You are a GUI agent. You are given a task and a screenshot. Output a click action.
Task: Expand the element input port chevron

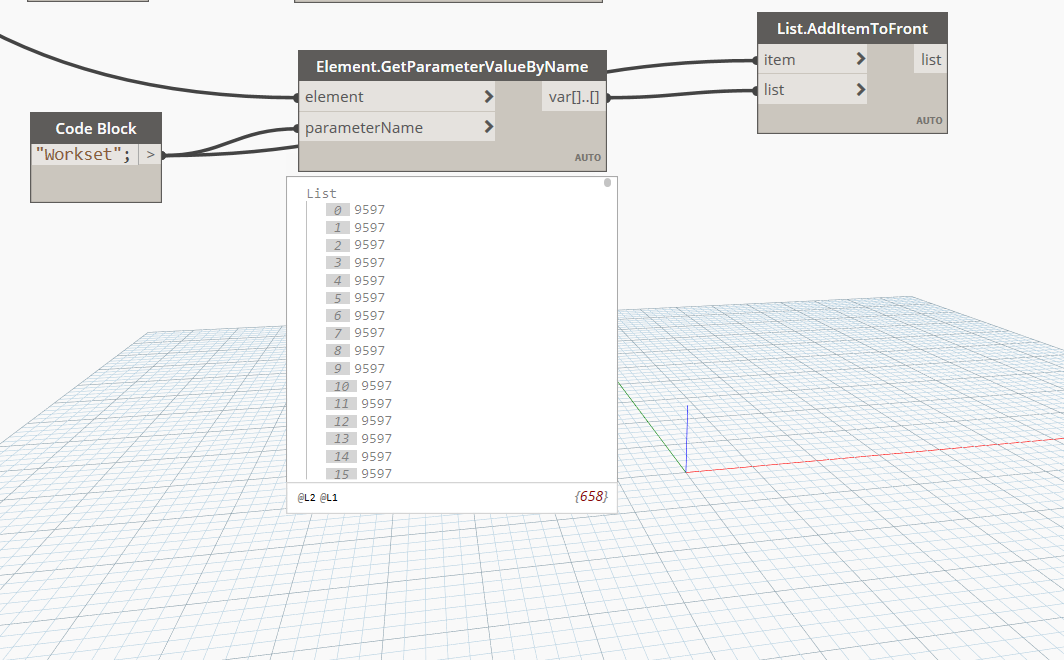click(489, 96)
